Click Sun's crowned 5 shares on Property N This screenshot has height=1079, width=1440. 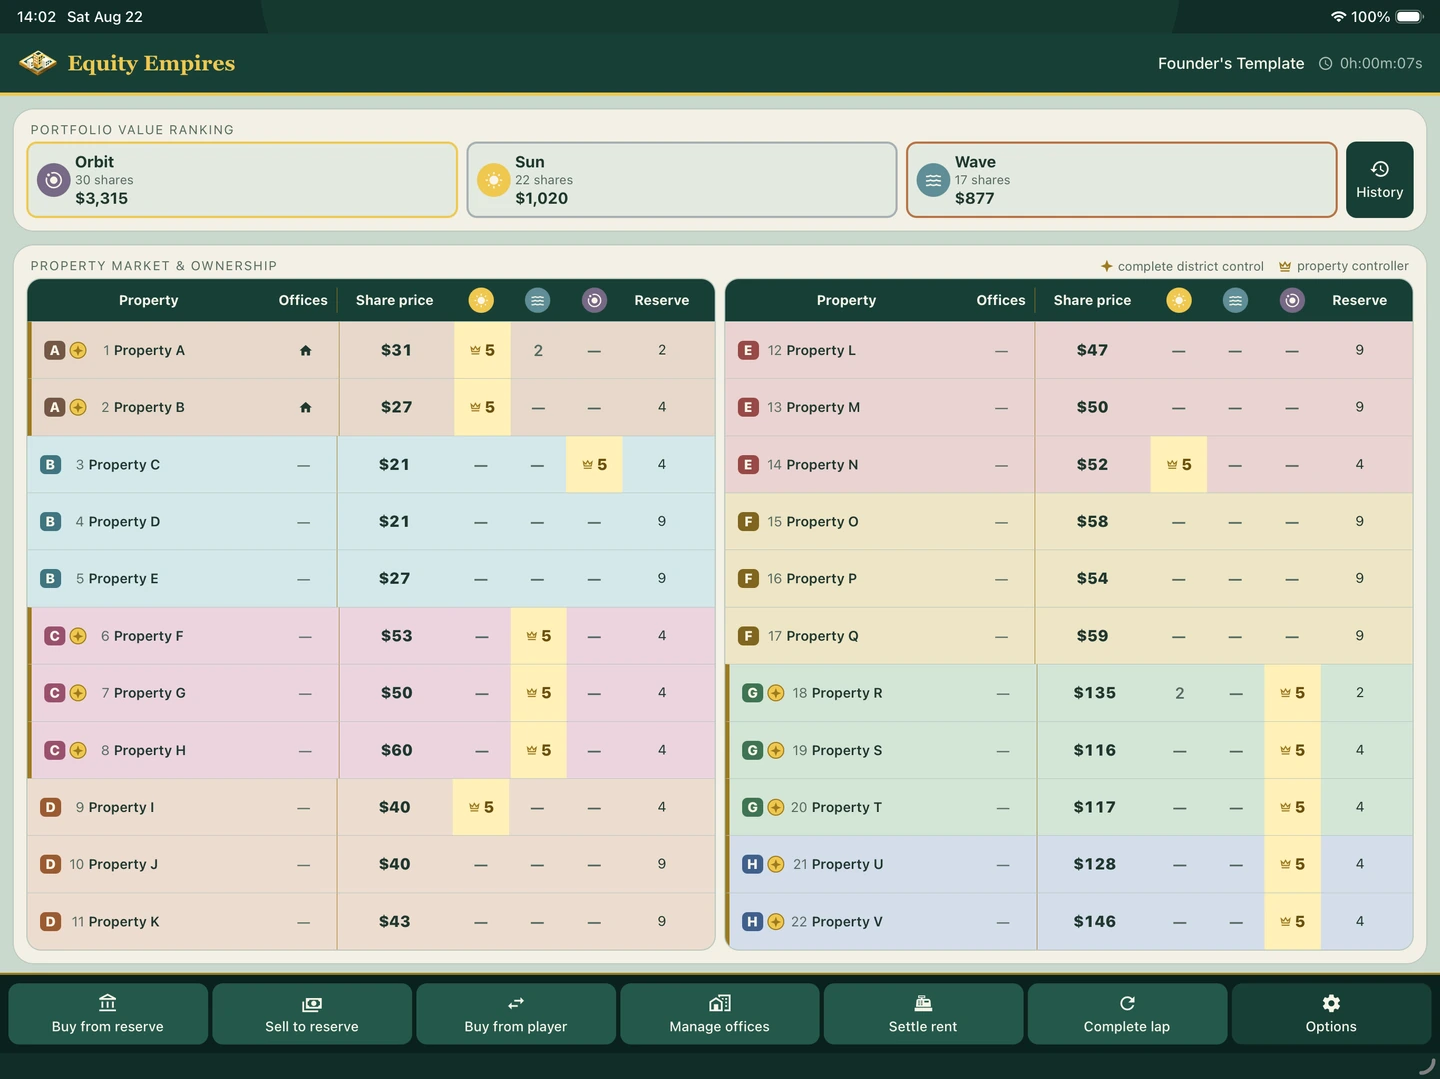click(x=1179, y=465)
